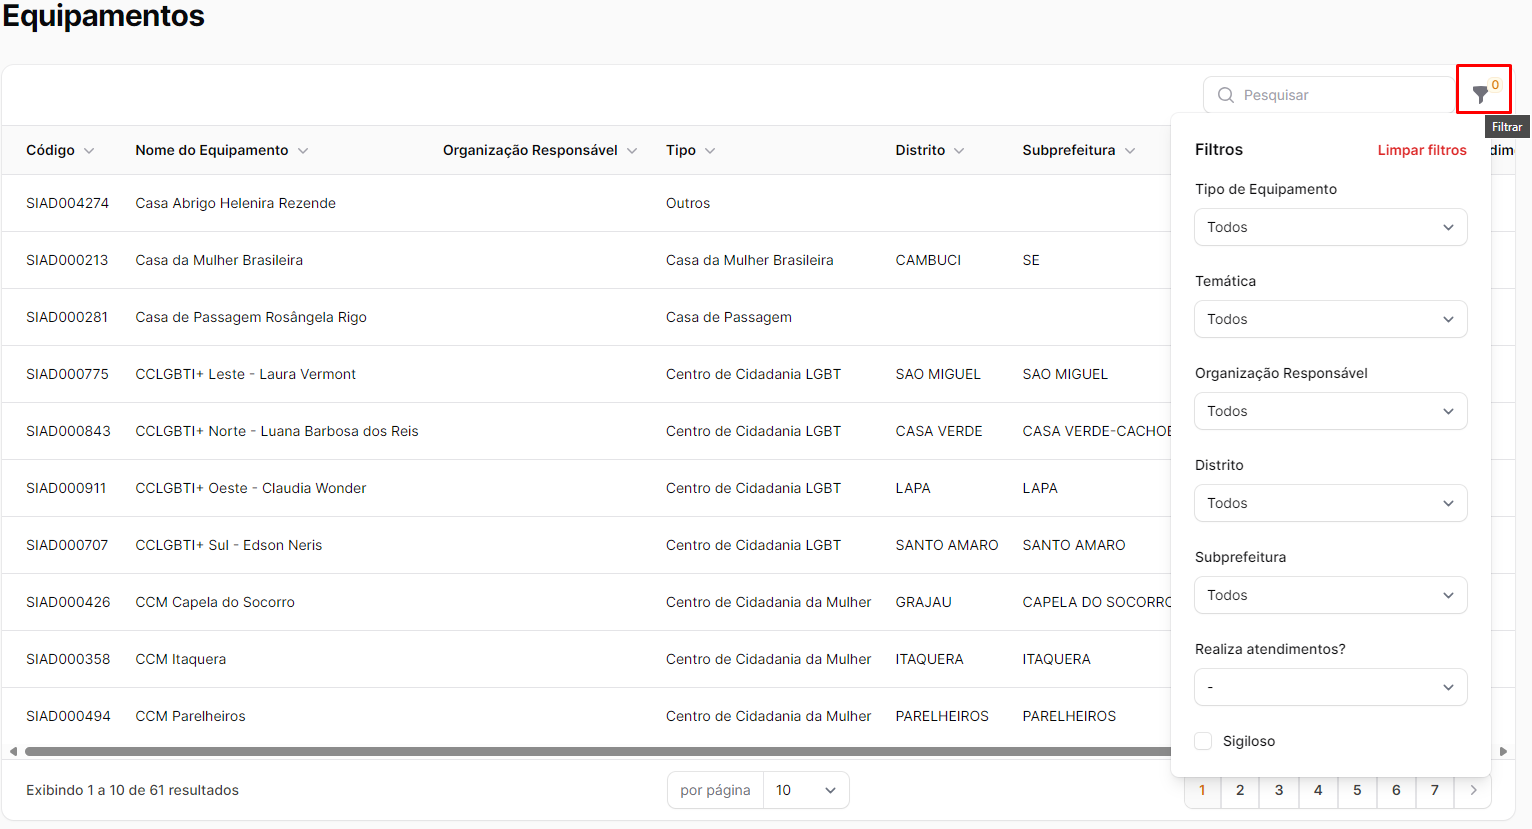
Task: Click sort chevron next to Código
Action: click(89, 151)
